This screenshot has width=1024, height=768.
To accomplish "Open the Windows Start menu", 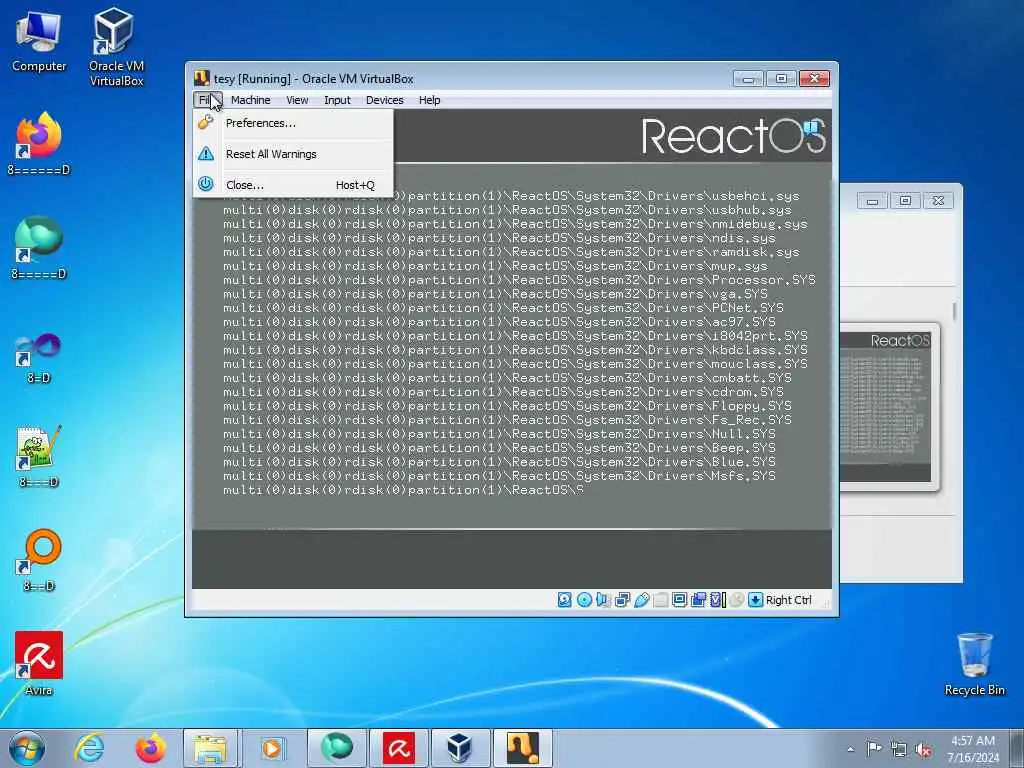I will coord(27,748).
